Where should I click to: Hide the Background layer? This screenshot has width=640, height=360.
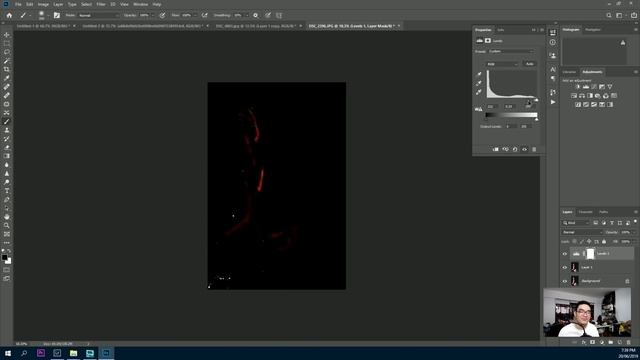coord(565,281)
